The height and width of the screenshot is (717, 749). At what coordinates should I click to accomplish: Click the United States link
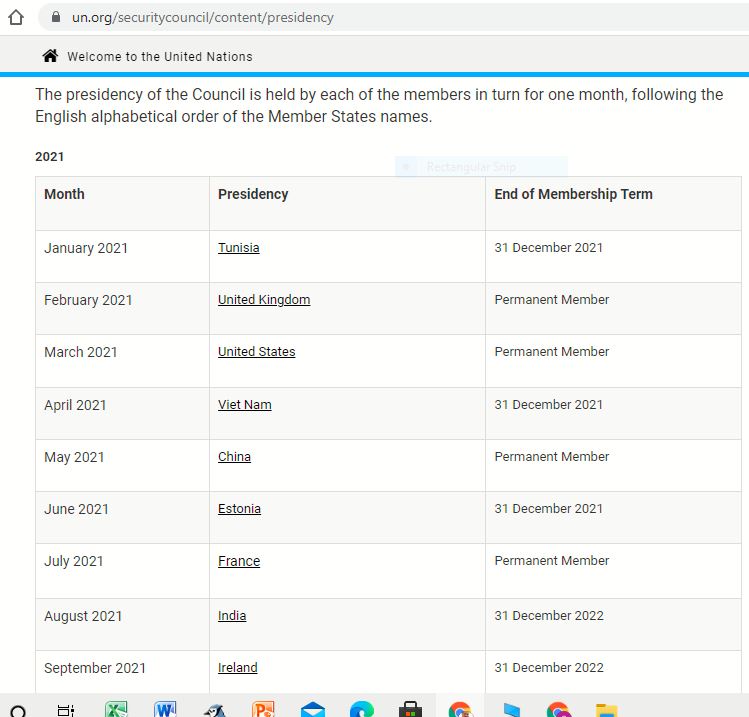(x=256, y=352)
